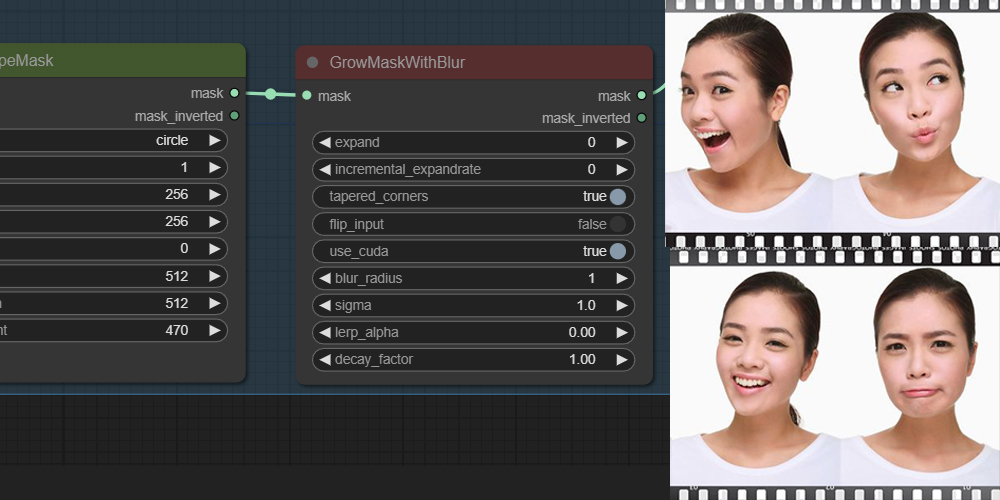Click the GrowMaskWithBlur node title
Viewport: 1000px width, 500px height.
click(397, 62)
